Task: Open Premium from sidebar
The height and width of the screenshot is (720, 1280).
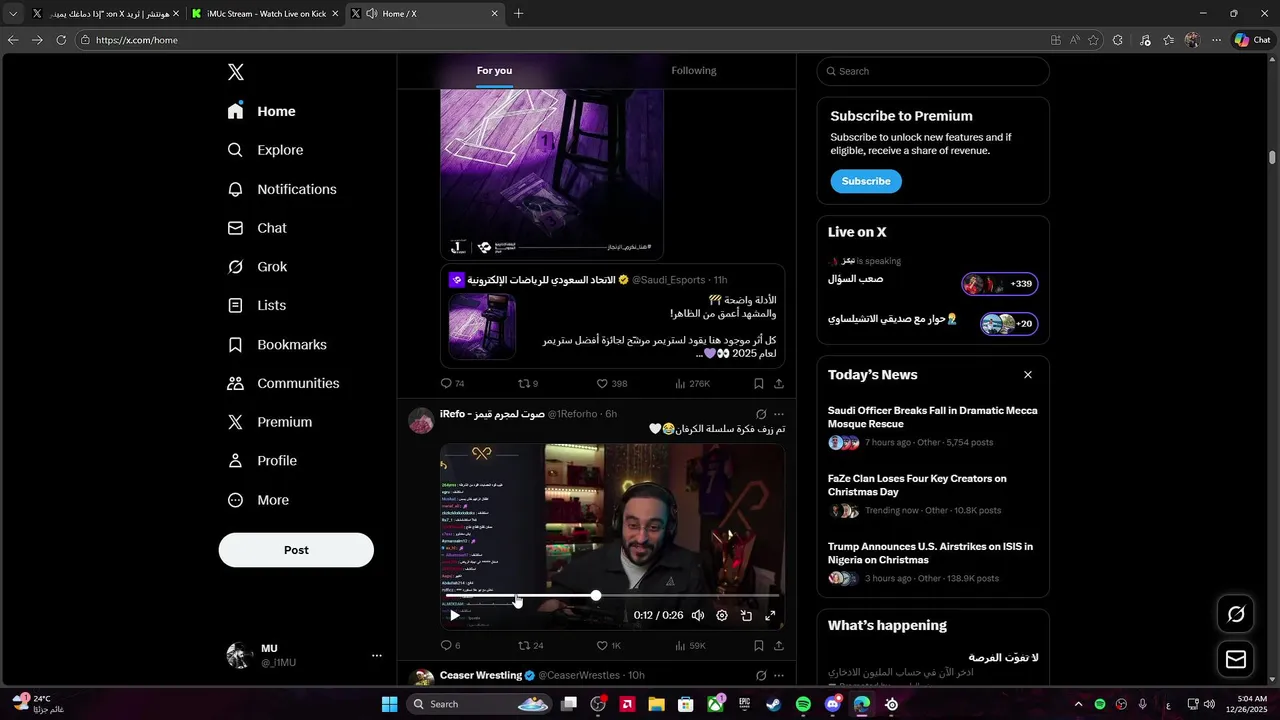Action: [270, 422]
